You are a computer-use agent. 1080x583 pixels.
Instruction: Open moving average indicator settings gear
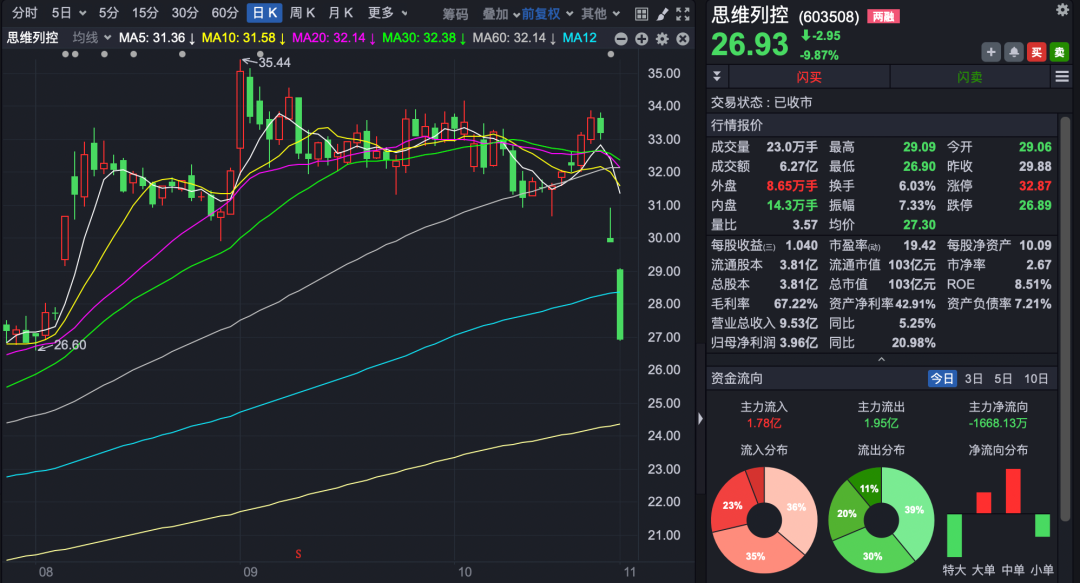pyautogui.click(x=662, y=38)
